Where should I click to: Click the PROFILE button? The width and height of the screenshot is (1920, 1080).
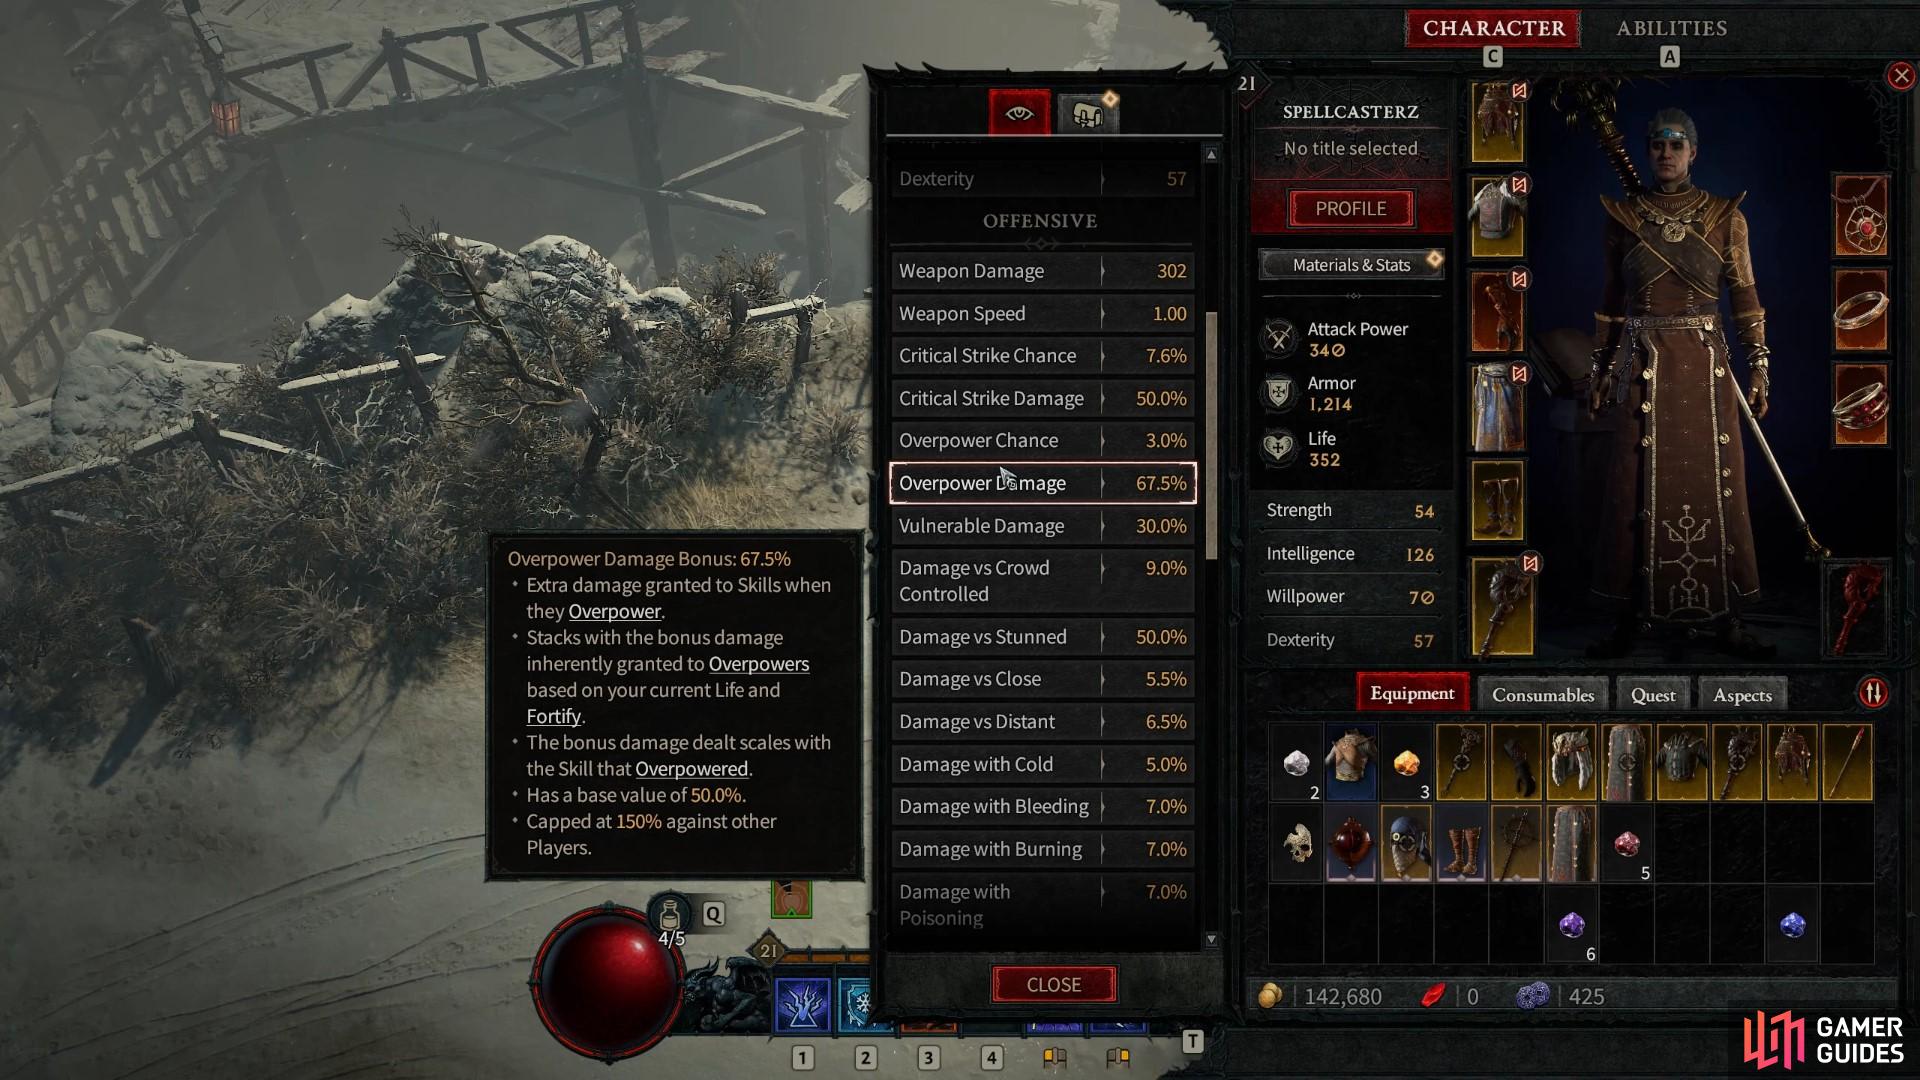(x=1350, y=207)
